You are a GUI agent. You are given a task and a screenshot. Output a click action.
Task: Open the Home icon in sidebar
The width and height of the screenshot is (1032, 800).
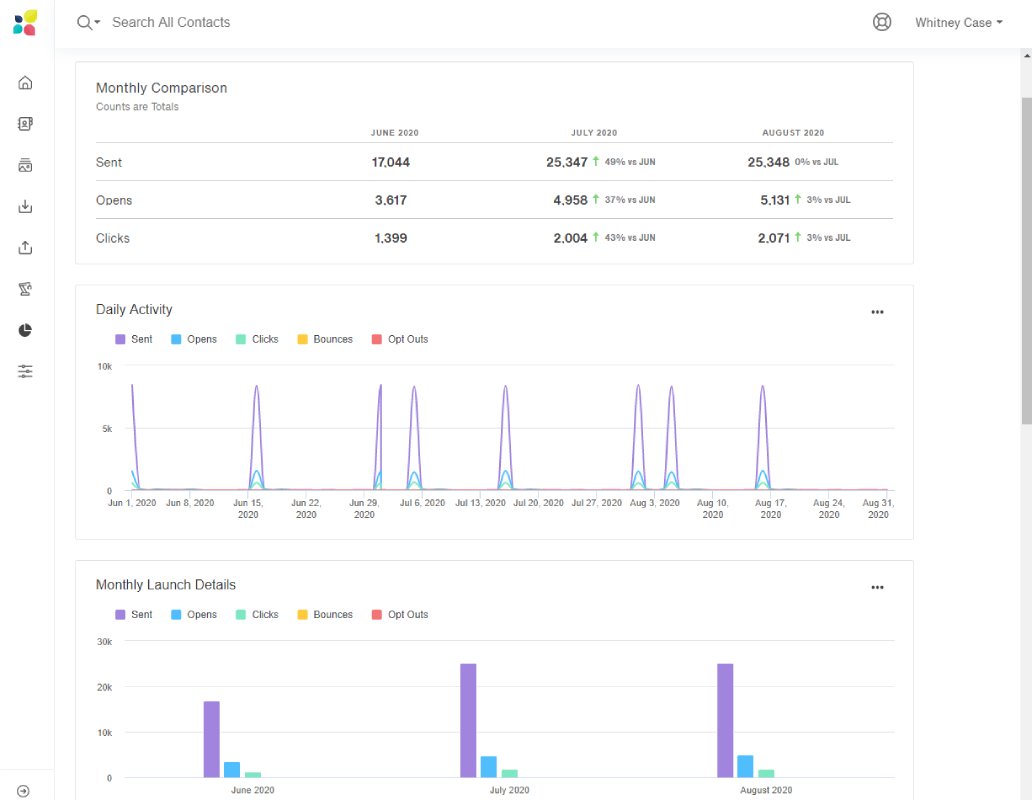tap(25, 83)
